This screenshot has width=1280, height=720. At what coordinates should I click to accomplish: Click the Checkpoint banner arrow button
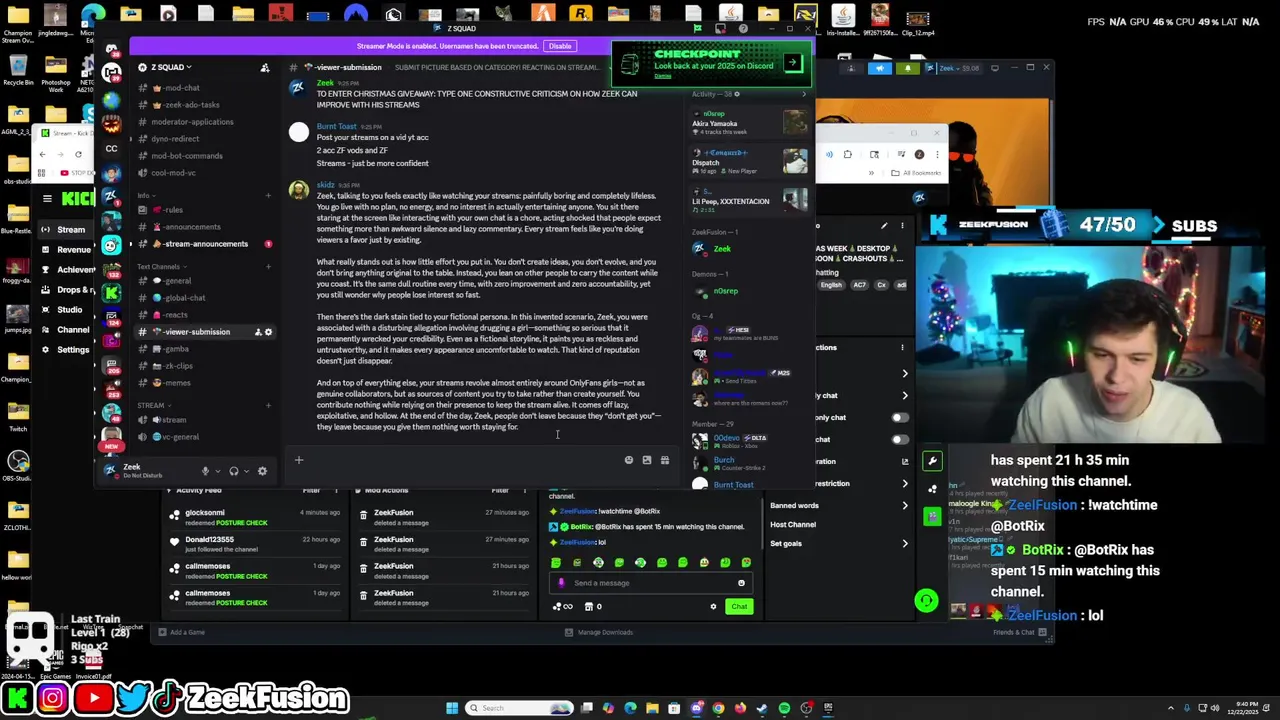792,63
